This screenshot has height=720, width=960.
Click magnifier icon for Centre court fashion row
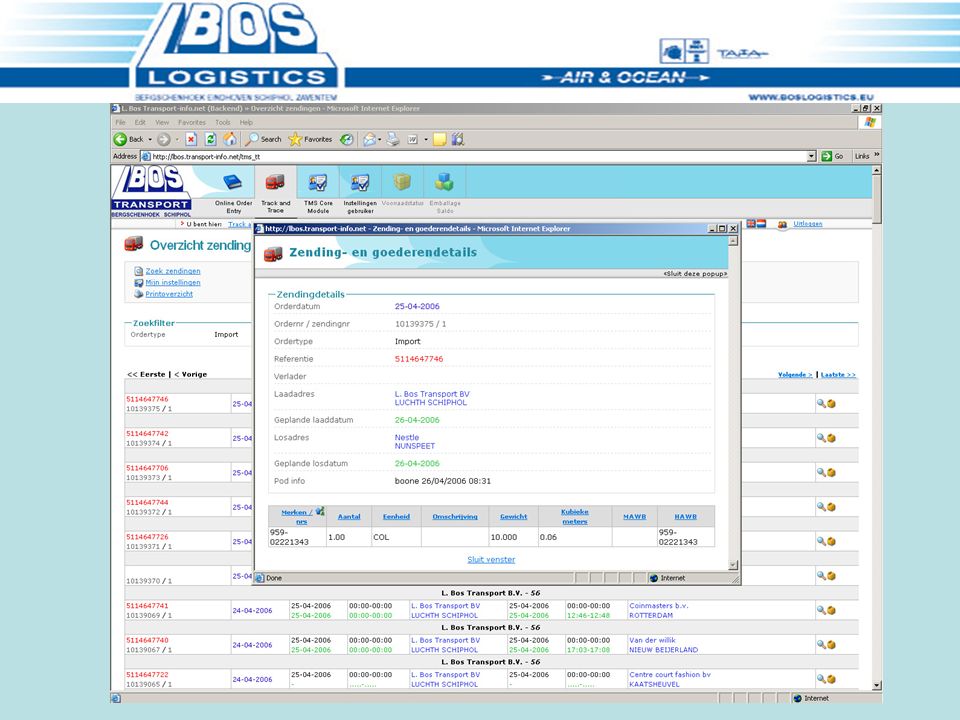click(x=821, y=679)
